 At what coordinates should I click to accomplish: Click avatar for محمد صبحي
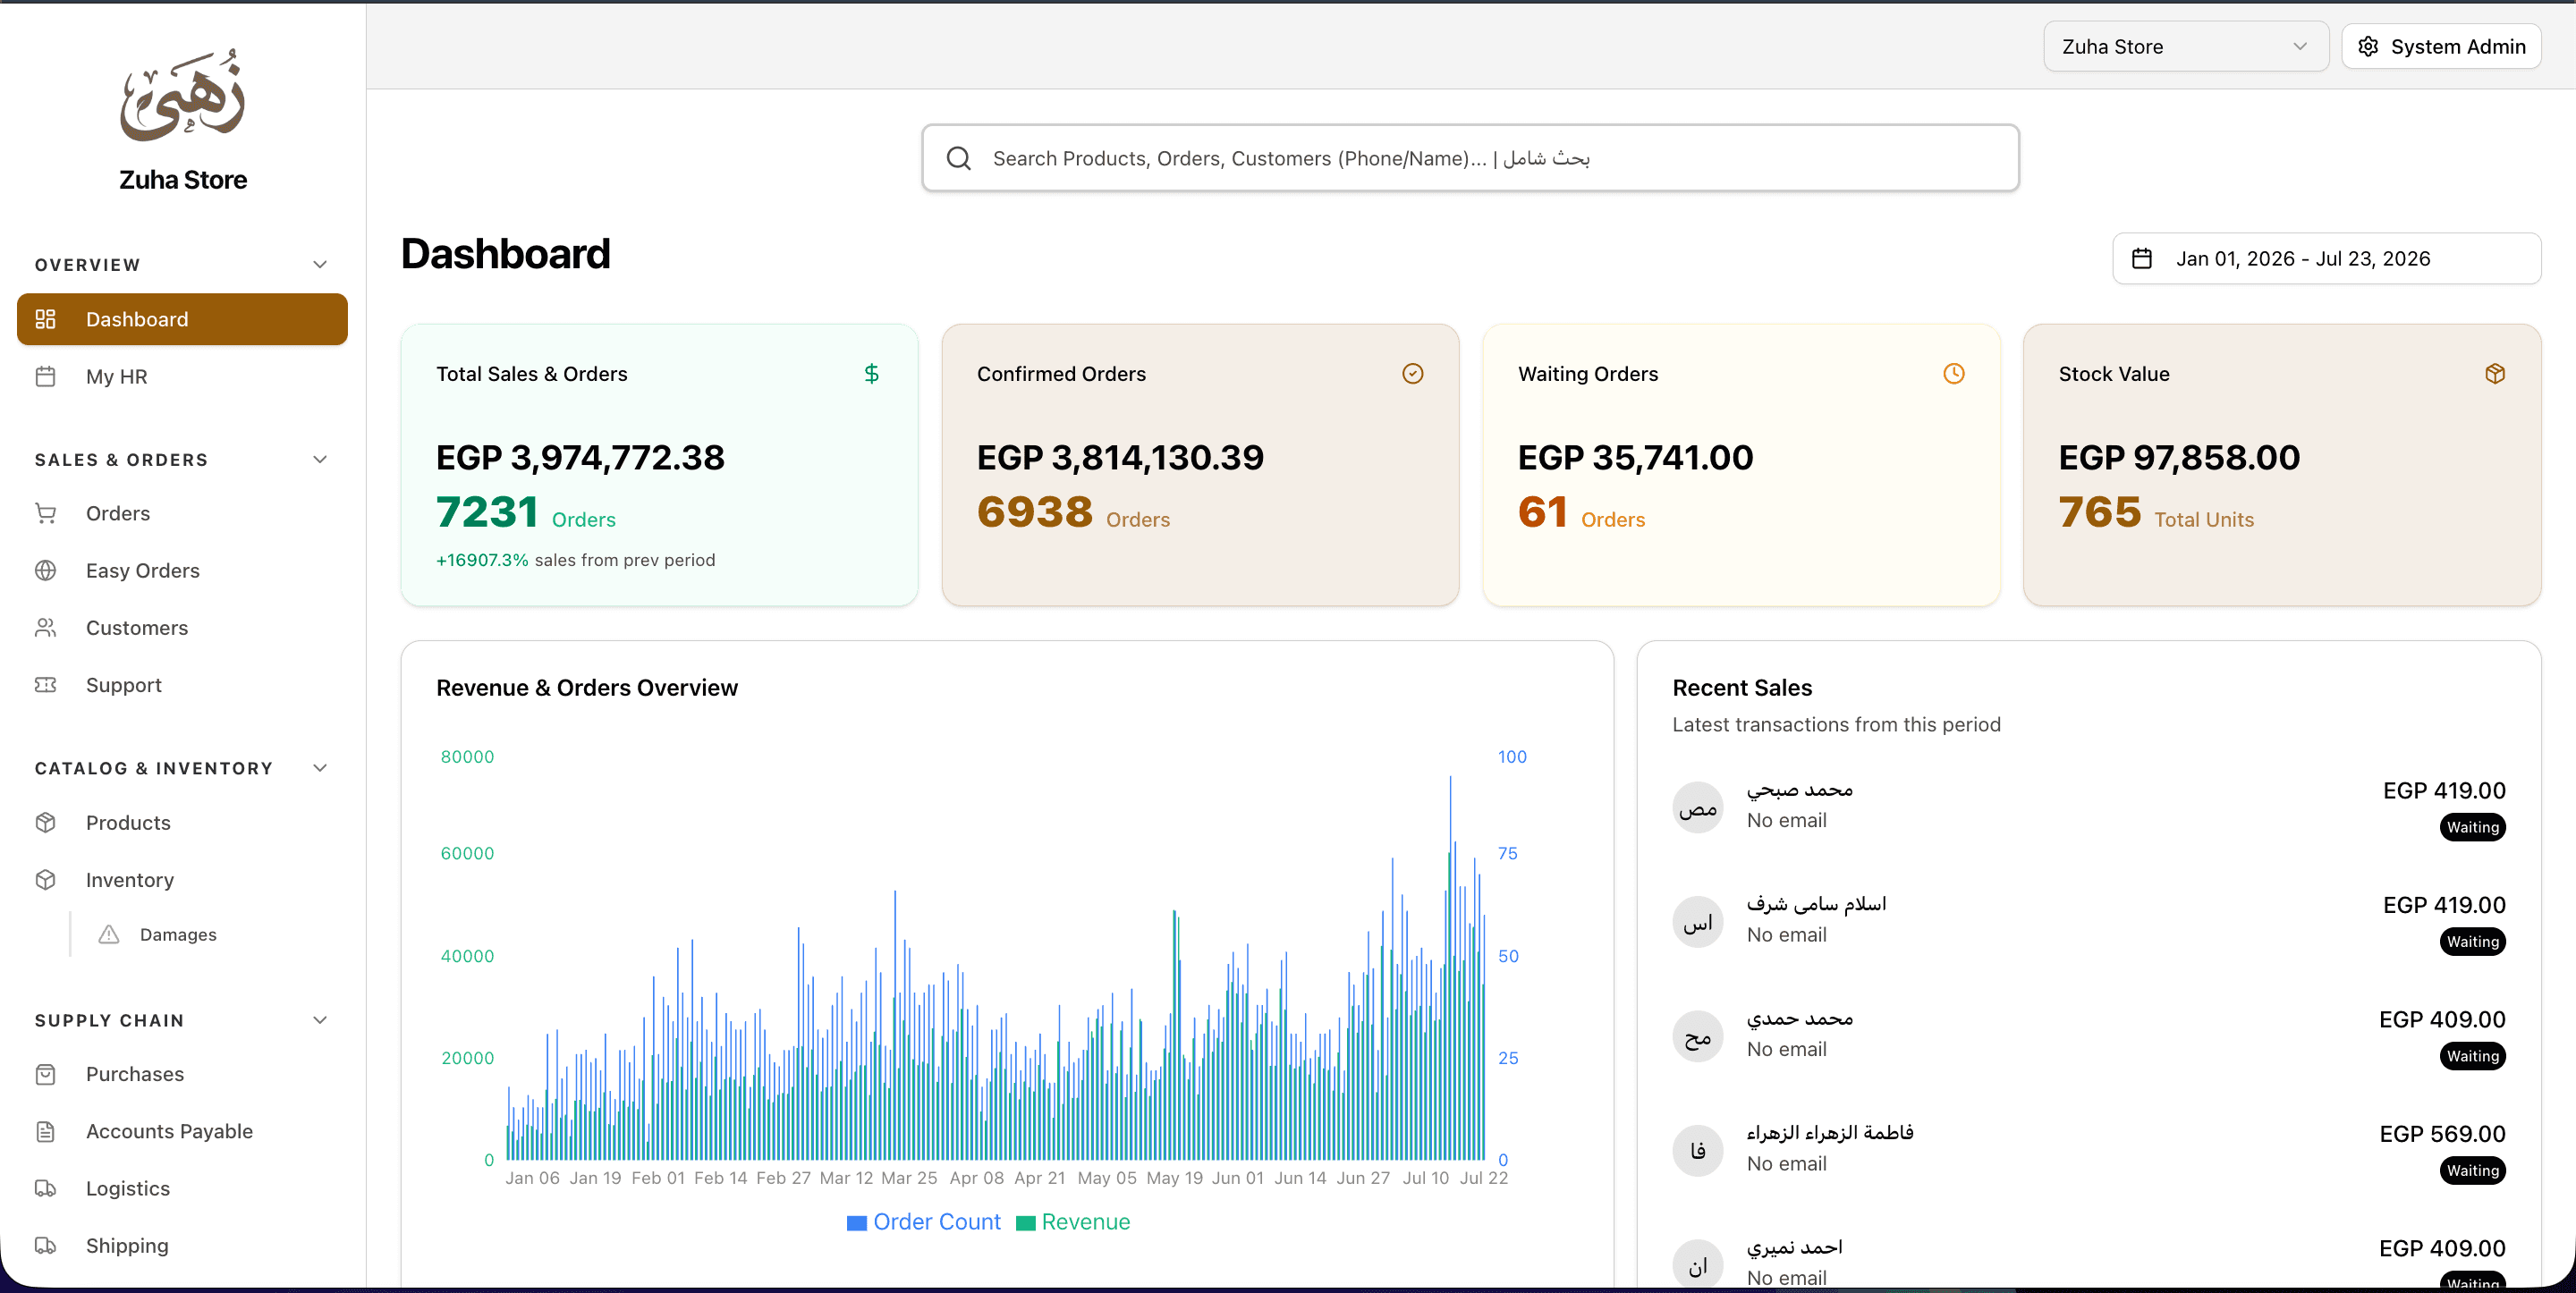pyautogui.click(x=1697, y=807)
